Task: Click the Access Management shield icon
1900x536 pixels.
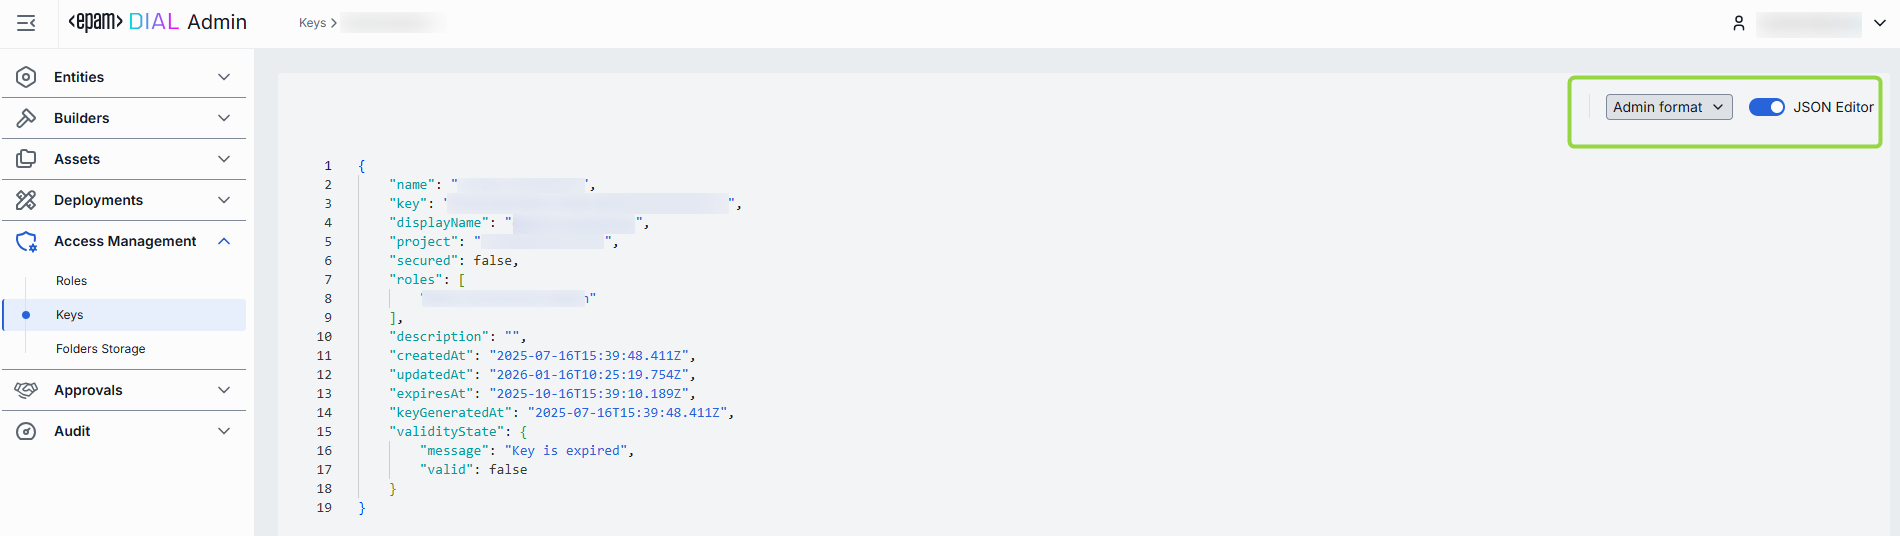Action: click(x=27, y=241)
